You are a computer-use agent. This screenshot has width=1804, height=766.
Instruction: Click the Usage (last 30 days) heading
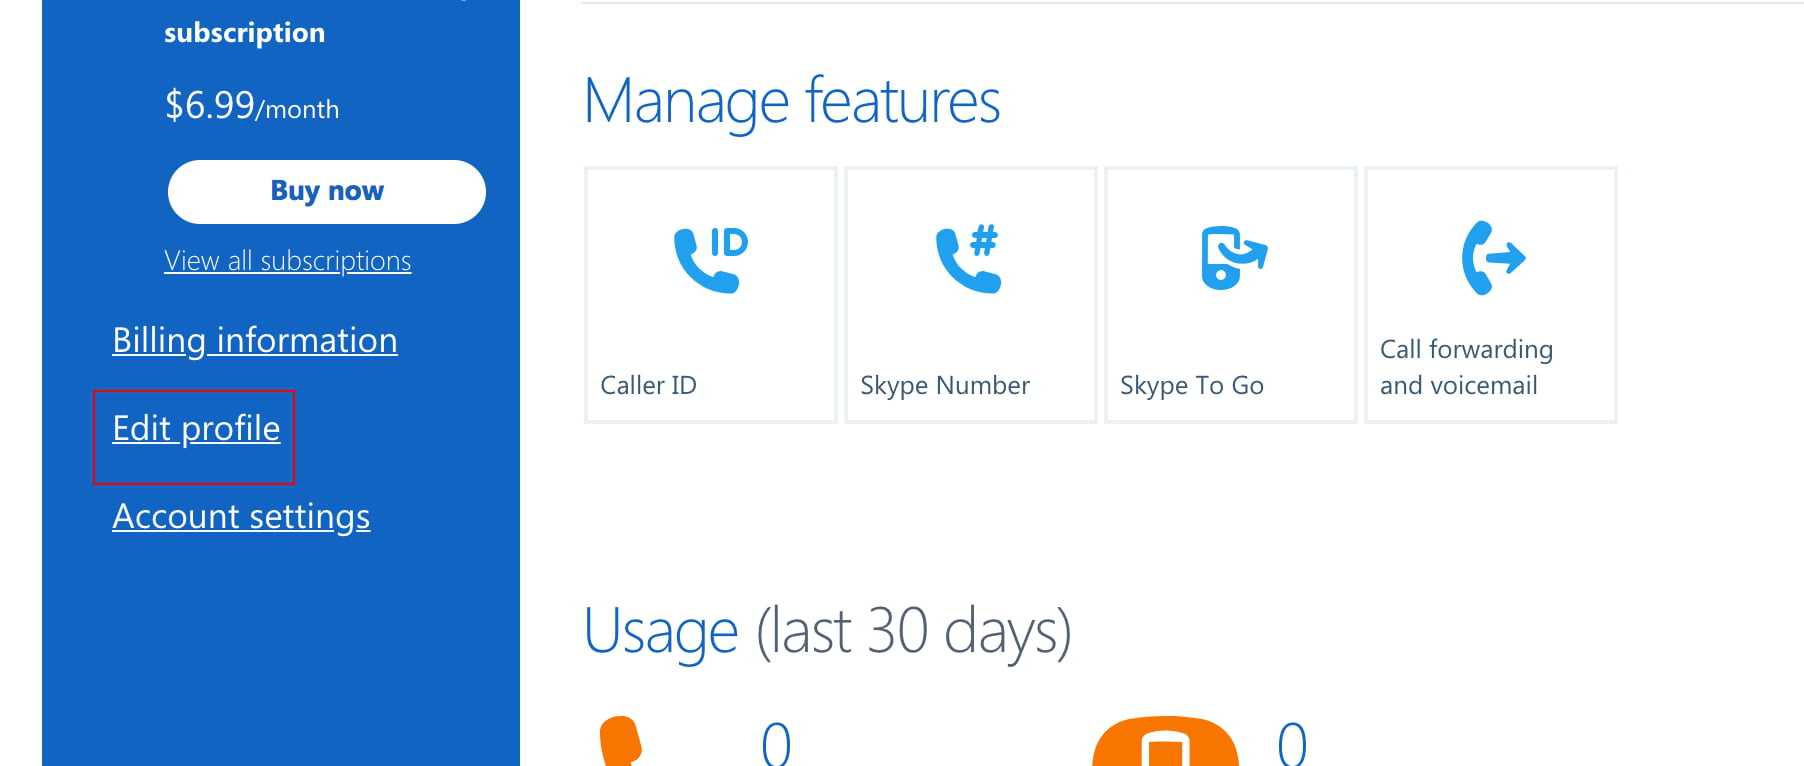[x=828, y=632]
